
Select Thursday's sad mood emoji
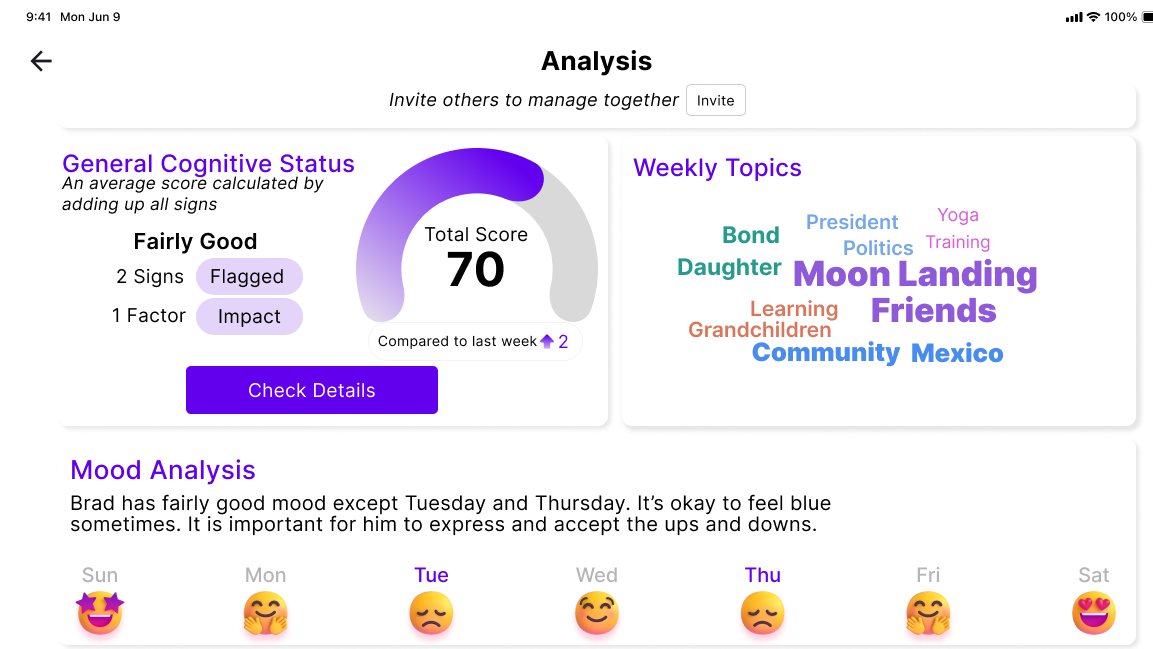(x=763, y=612)
